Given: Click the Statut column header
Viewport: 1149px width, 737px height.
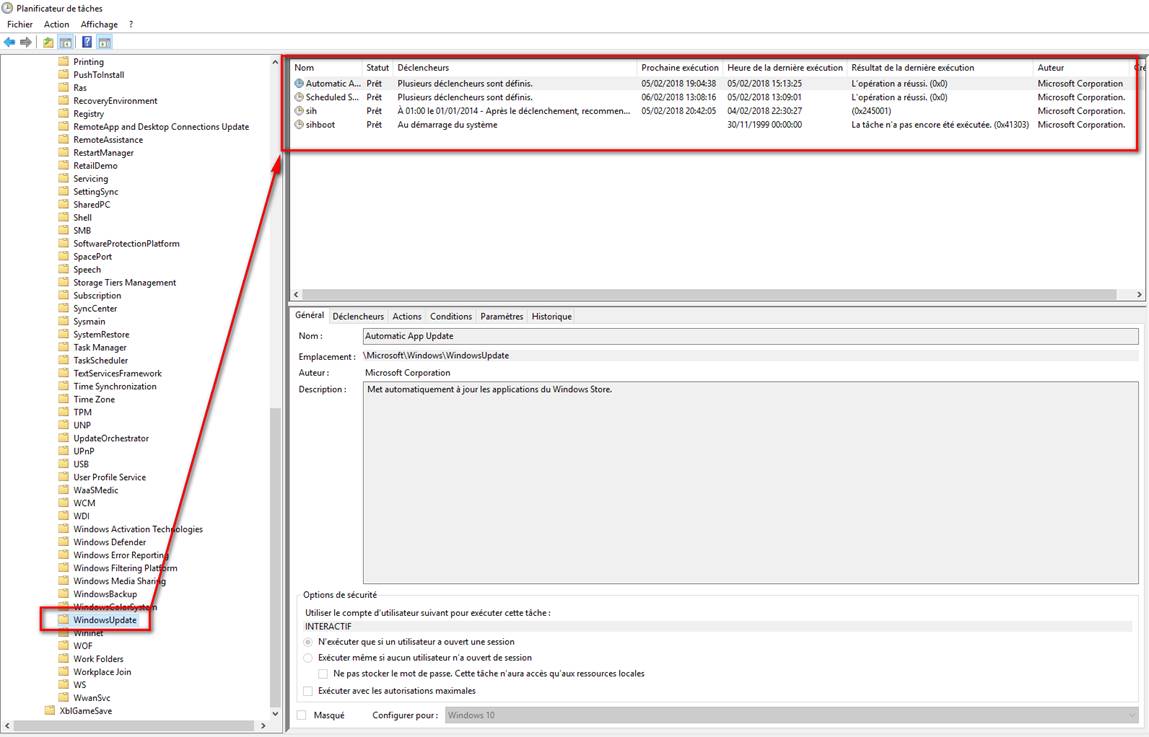Looking at the screenshot, I should 377,67.
